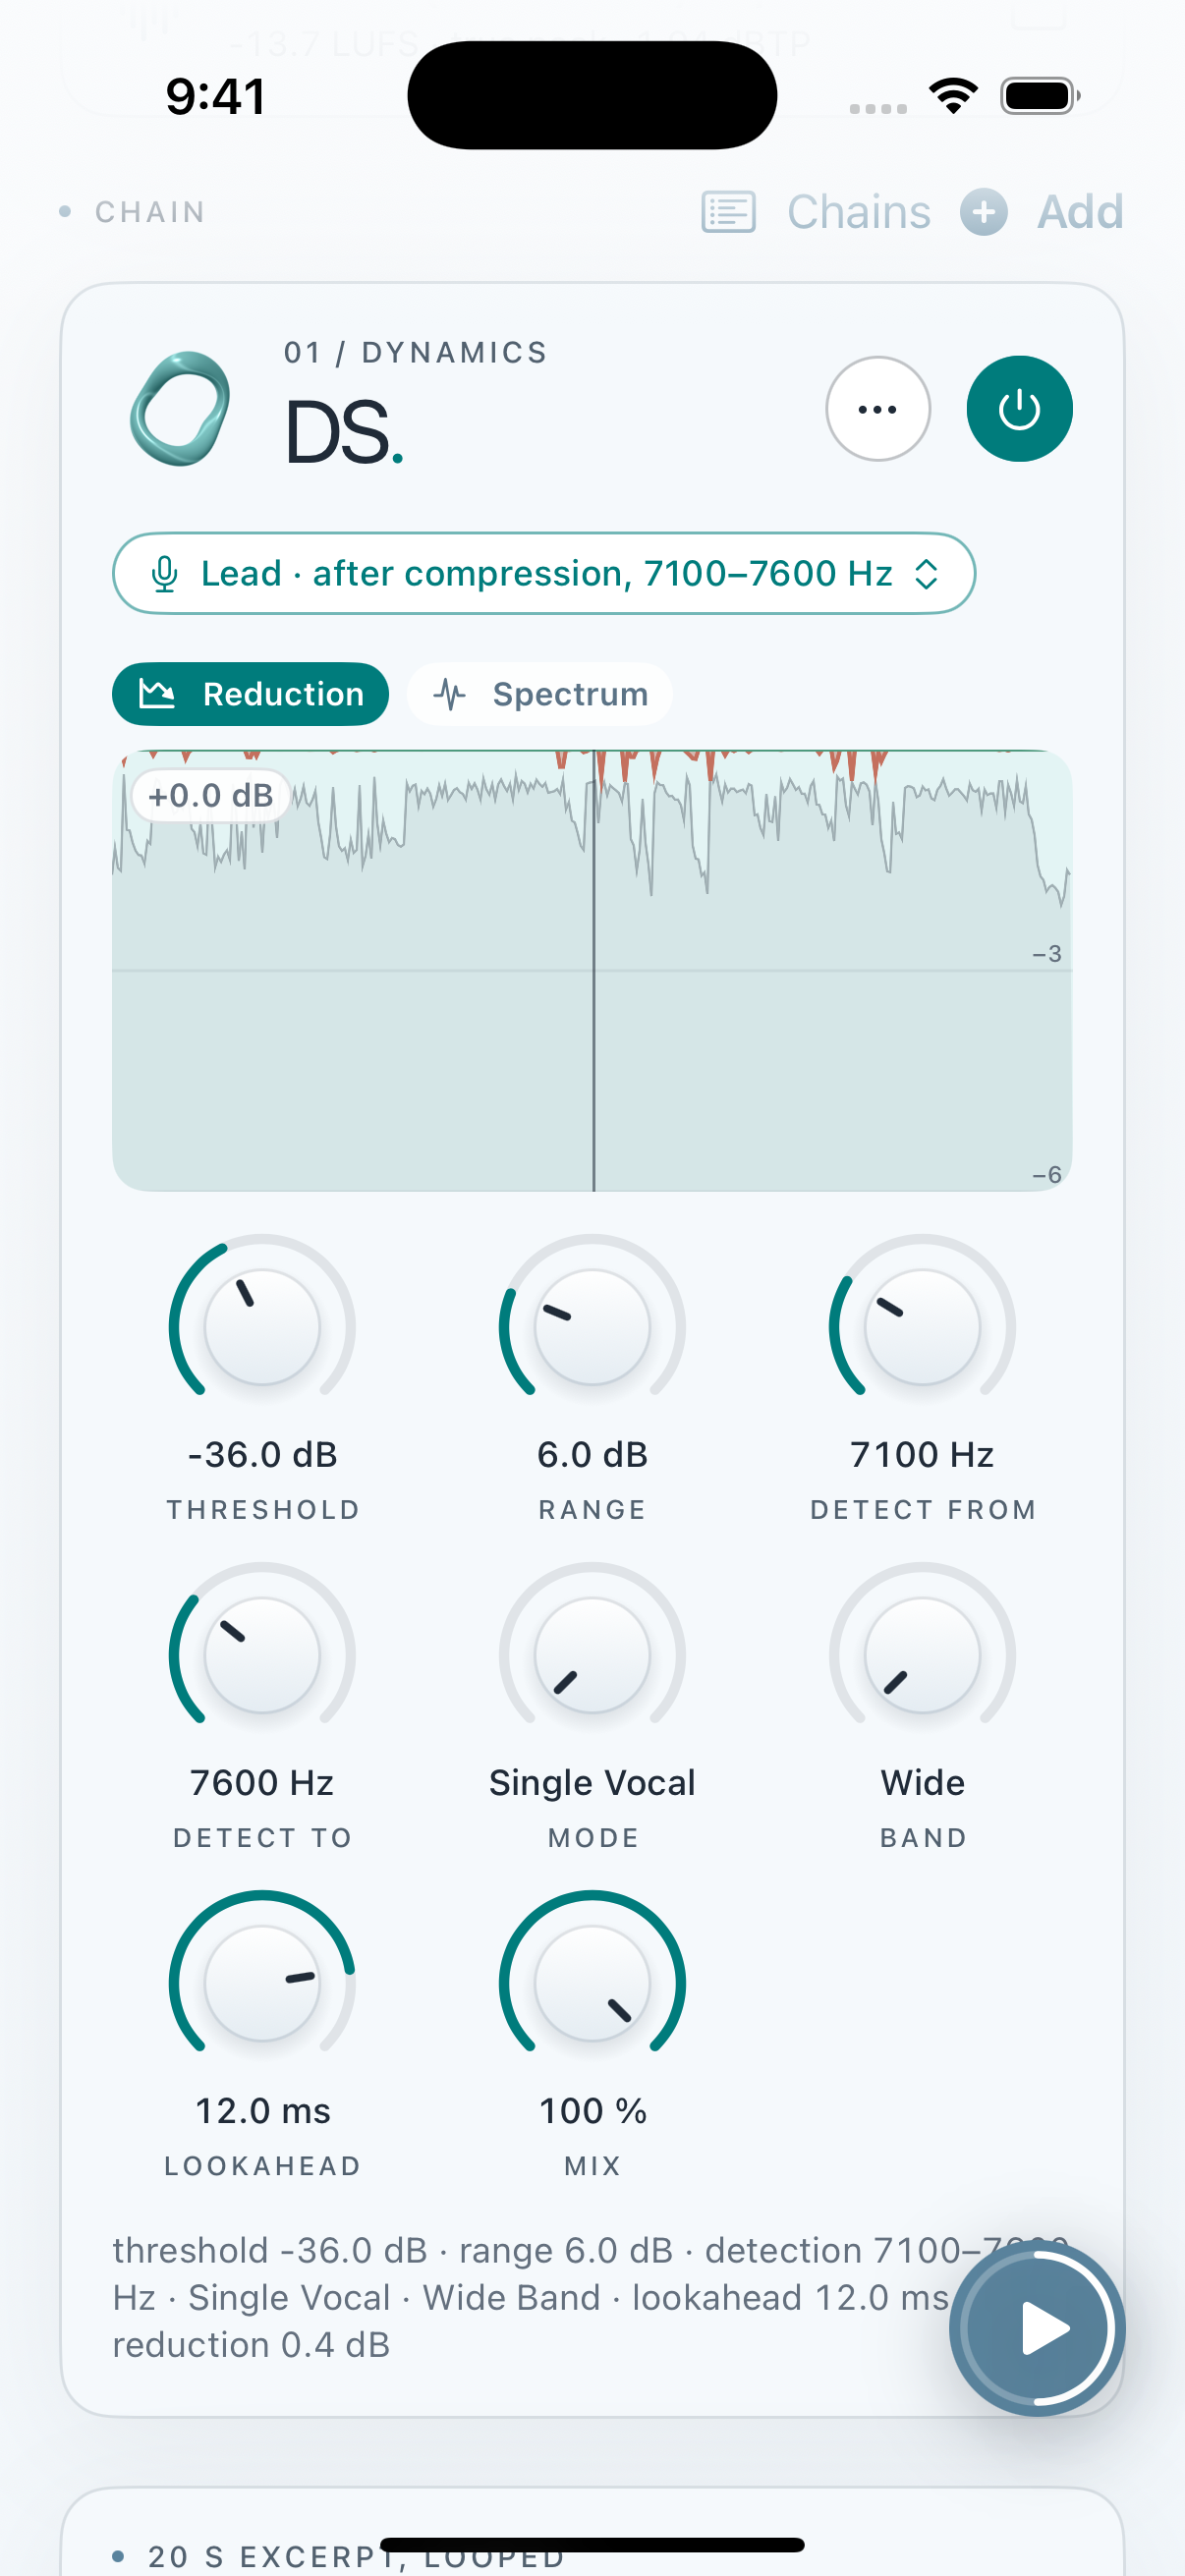Tap the THRESHOLD label
Image resolution: width=1185 pixels, height=2576 pixels.
[263, 1509]
